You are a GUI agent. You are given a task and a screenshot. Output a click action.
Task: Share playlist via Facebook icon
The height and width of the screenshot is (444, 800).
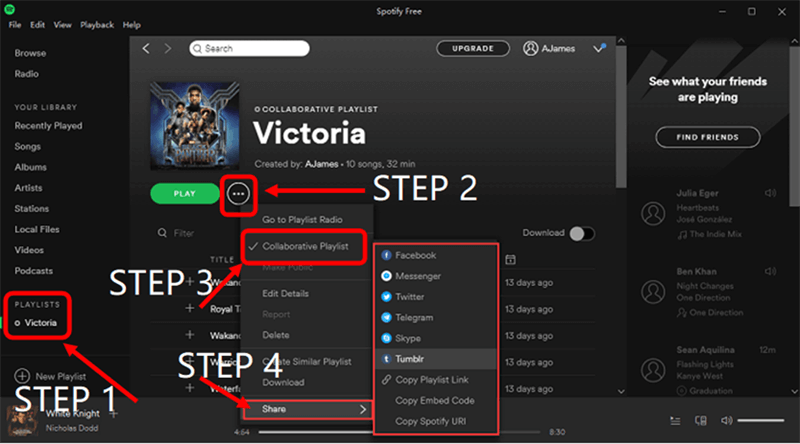(x=386, y=256)
